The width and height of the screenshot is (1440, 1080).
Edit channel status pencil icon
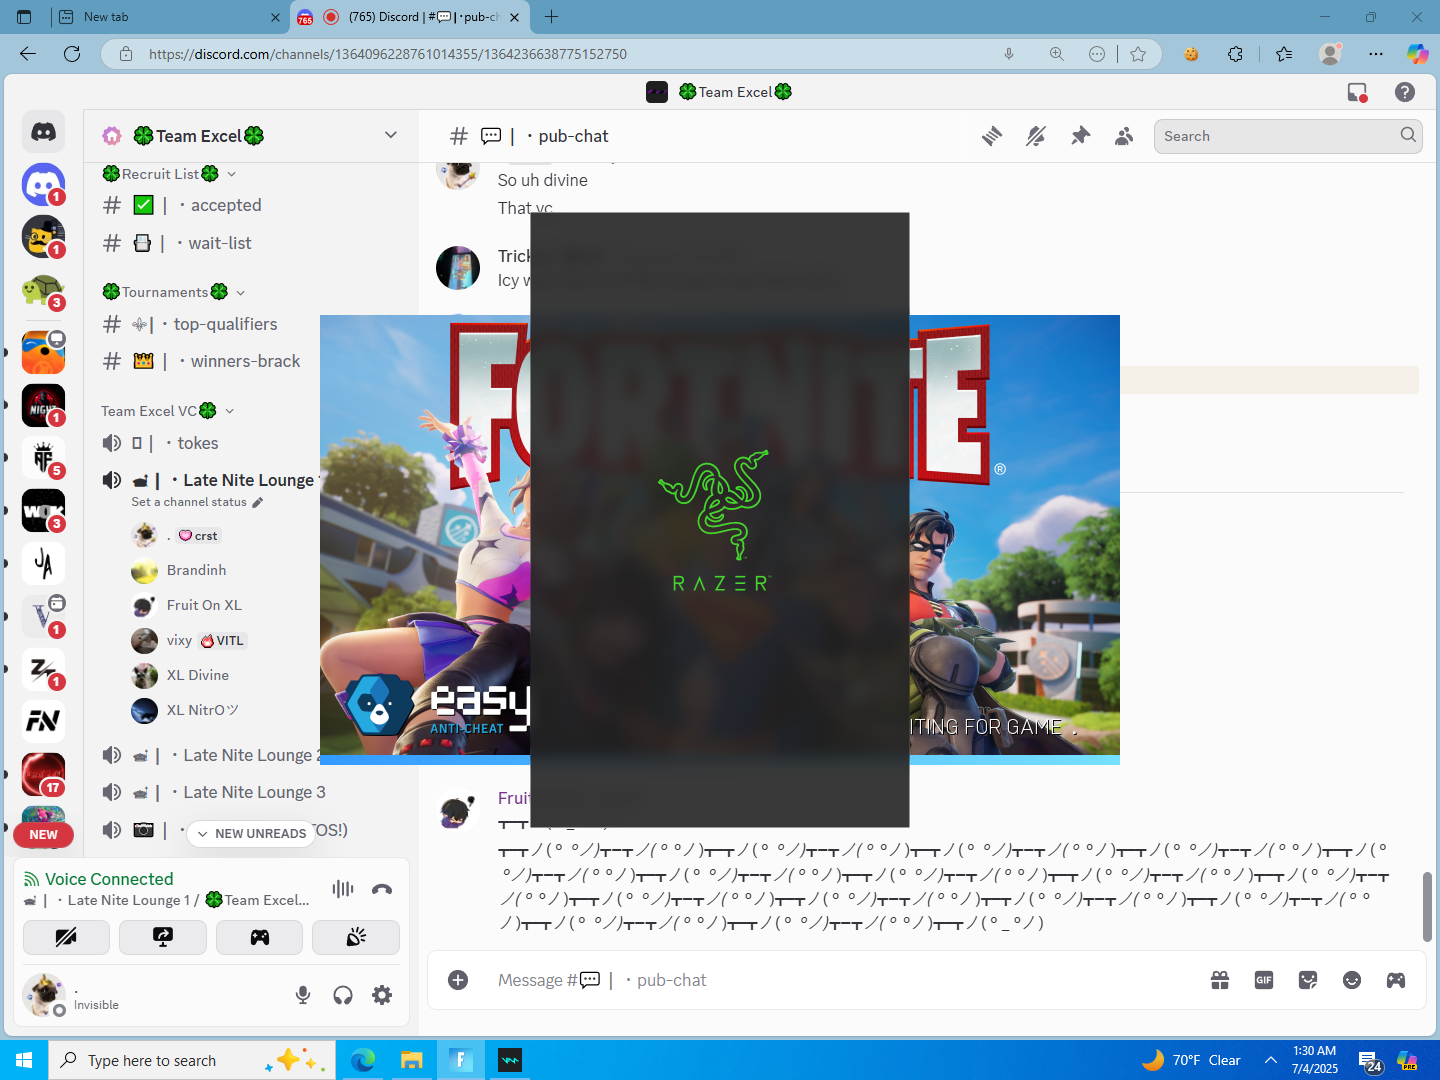tap(257, 502)
